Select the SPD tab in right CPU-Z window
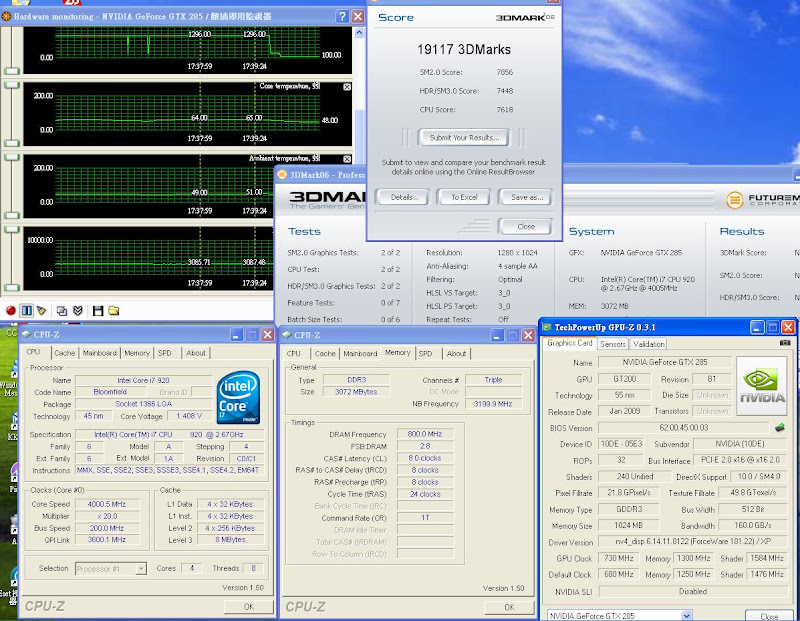 [x=425, y=353]
